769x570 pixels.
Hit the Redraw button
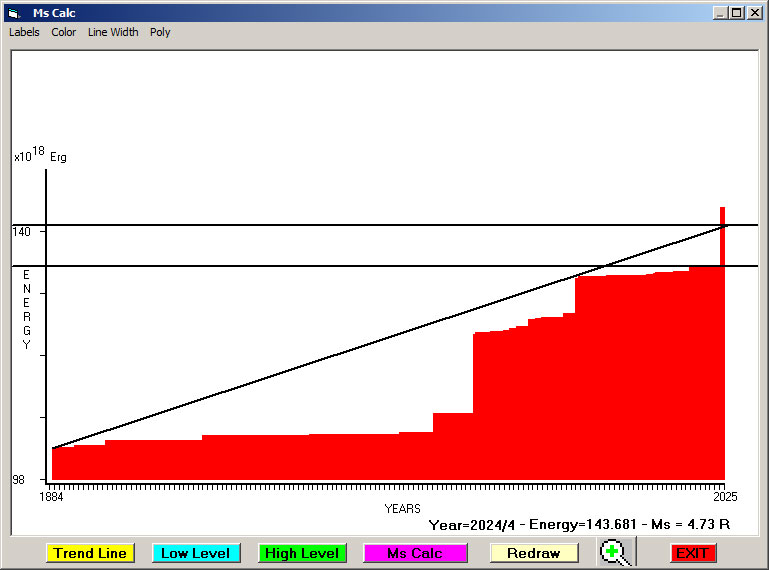[533, 553]
